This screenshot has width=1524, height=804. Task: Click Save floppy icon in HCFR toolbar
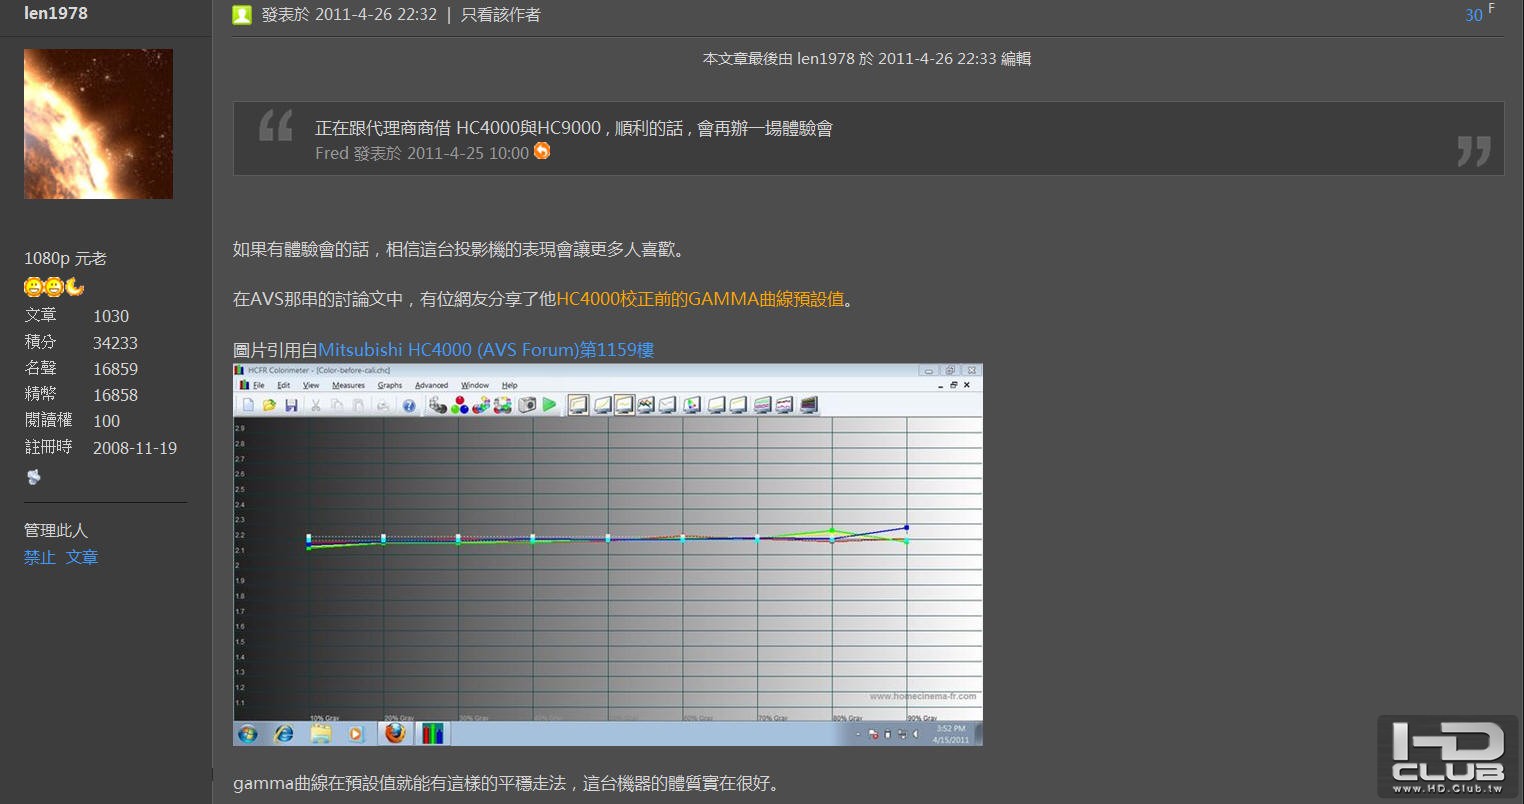click(291, 405)
